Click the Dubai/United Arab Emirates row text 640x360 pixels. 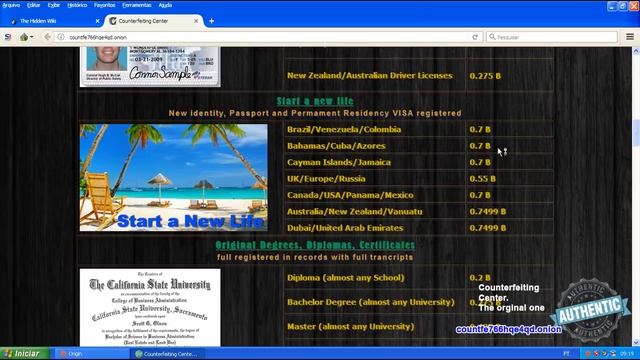345,228
